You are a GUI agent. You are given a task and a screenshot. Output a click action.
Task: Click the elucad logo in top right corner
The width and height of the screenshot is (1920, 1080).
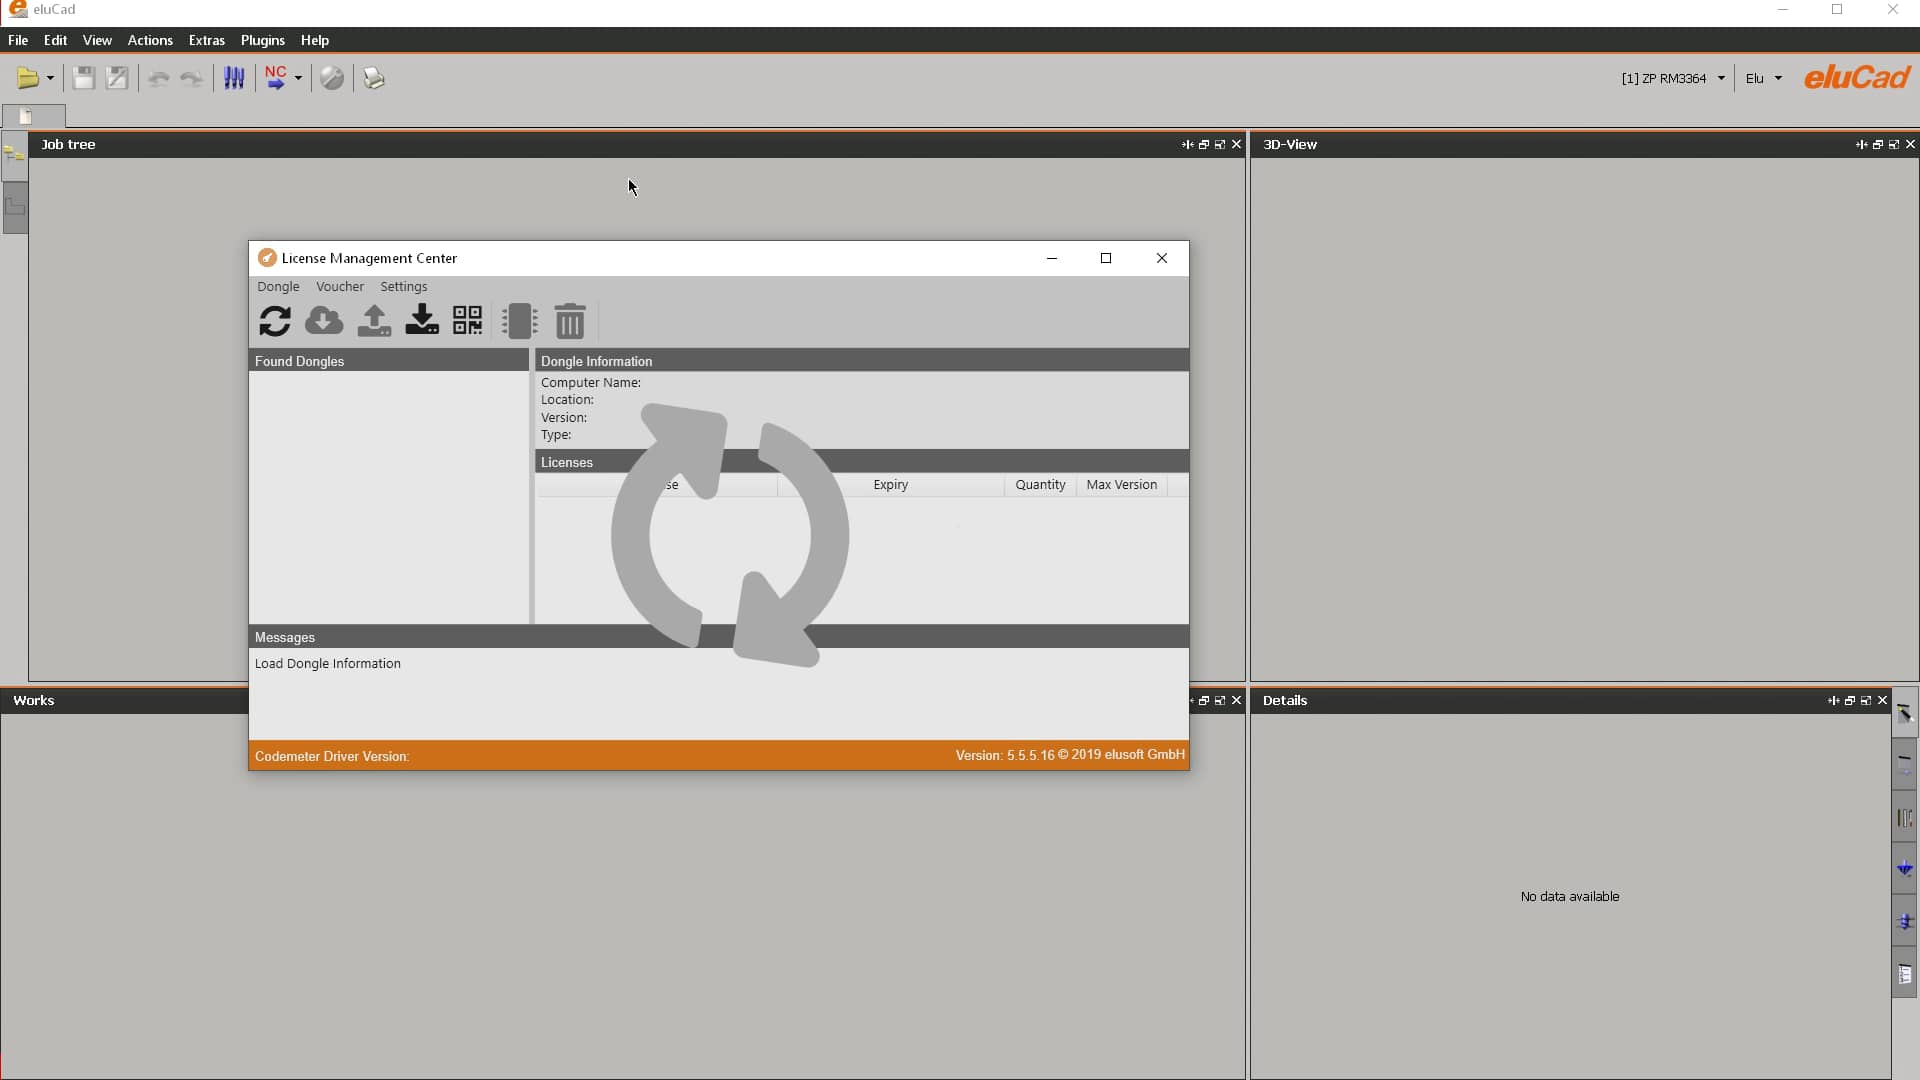point(1856,77)
